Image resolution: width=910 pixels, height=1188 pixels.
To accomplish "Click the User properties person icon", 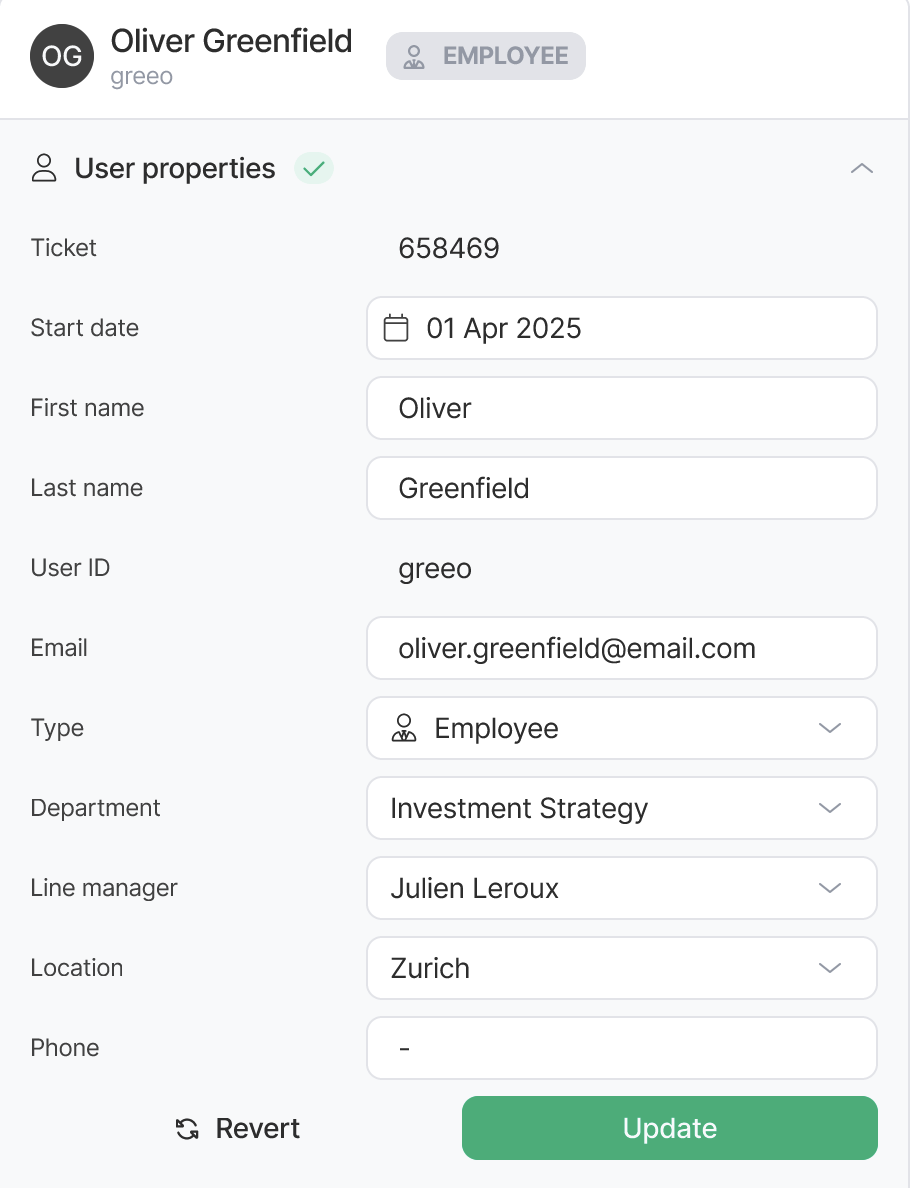I will tap(44, 168).
